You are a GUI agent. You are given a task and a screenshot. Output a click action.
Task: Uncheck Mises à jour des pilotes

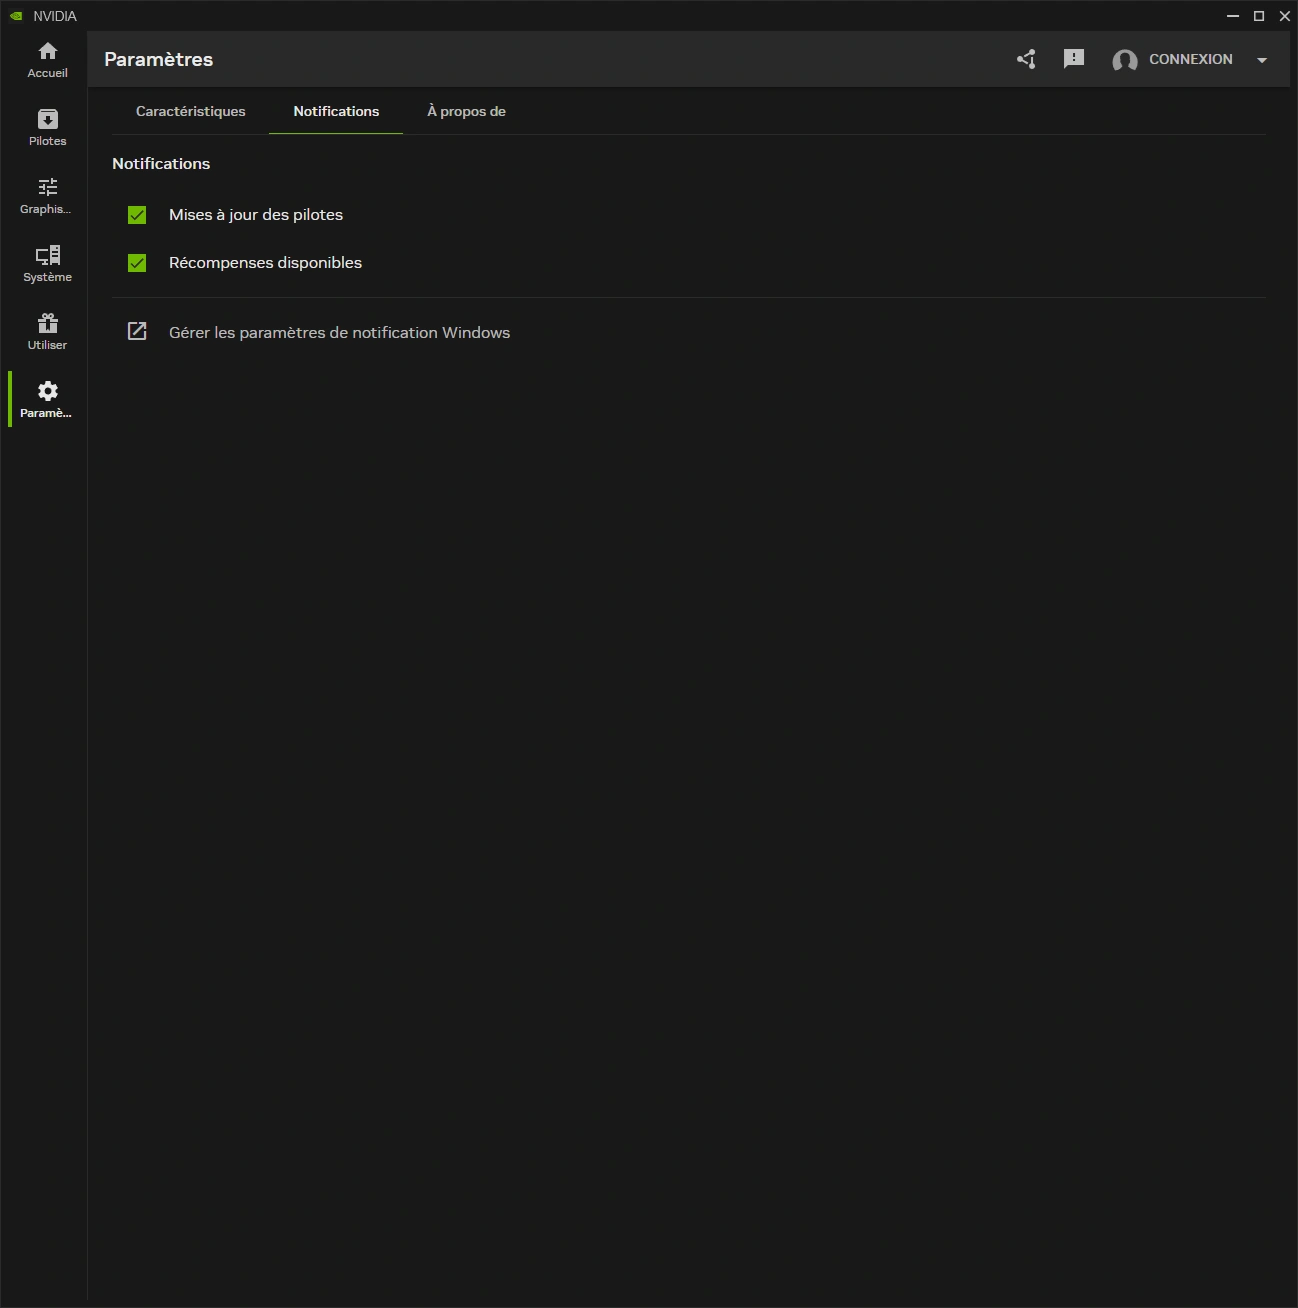click(x=137, y=215)
